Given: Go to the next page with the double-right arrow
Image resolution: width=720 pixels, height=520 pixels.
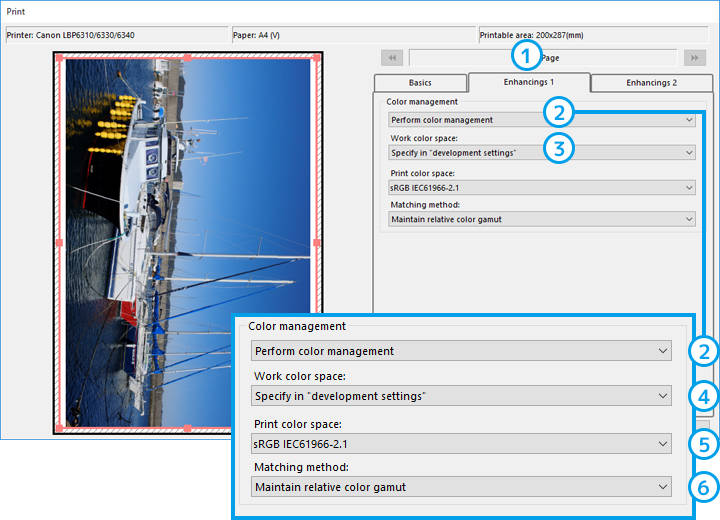Looking at the screenshot, I should coord(694,58).
